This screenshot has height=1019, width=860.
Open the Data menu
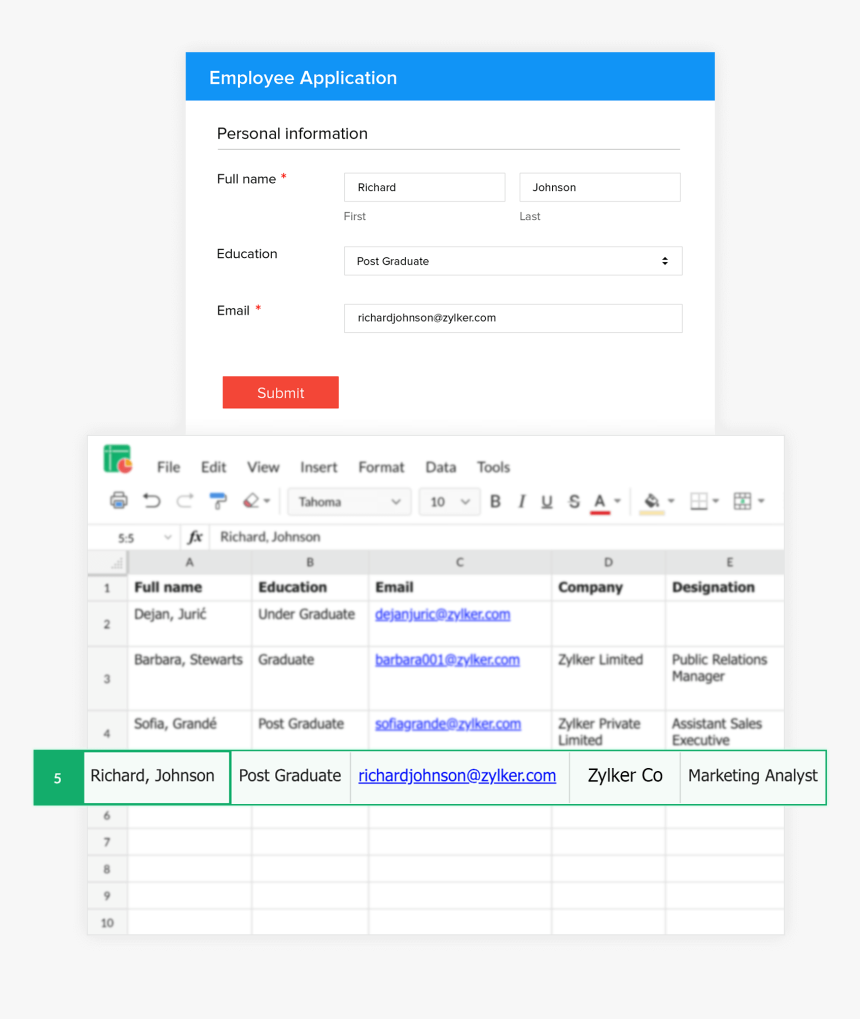pos(440,467)
